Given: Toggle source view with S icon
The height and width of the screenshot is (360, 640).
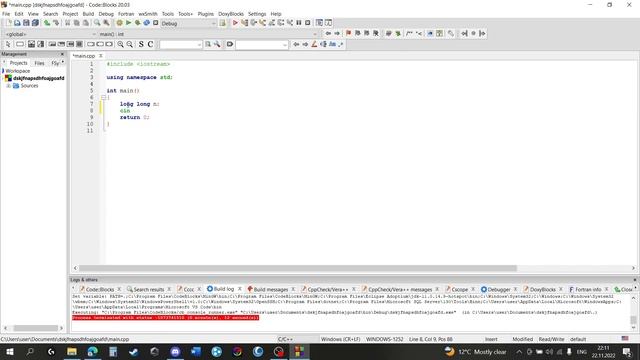Looking at the screenshot, I should 141,44.
